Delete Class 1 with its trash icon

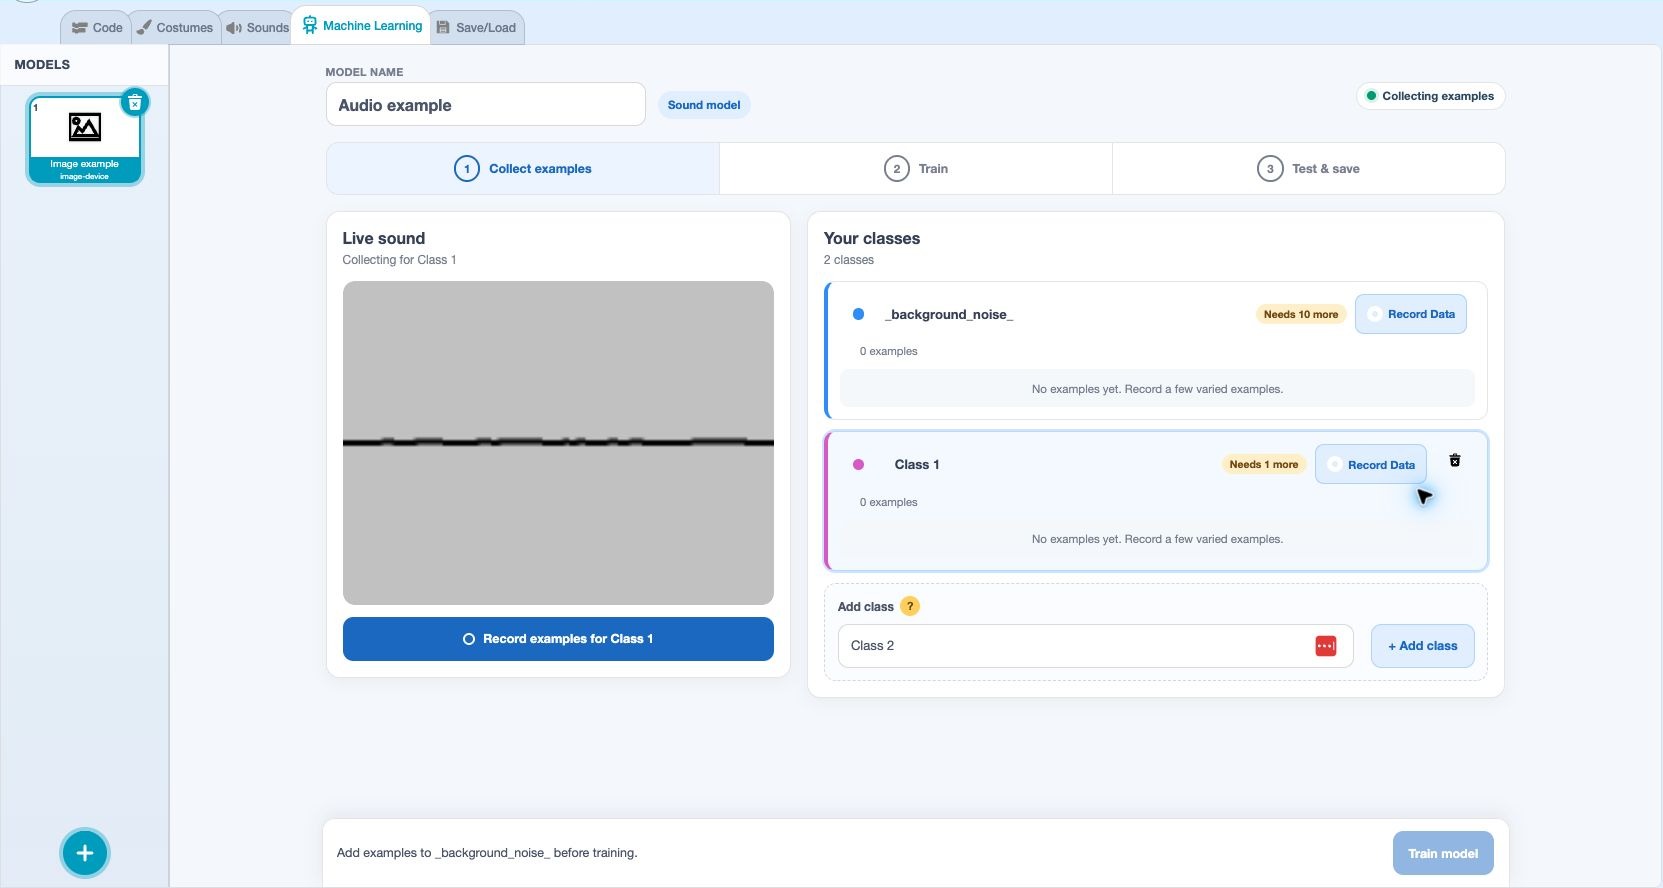point(1455,460)
